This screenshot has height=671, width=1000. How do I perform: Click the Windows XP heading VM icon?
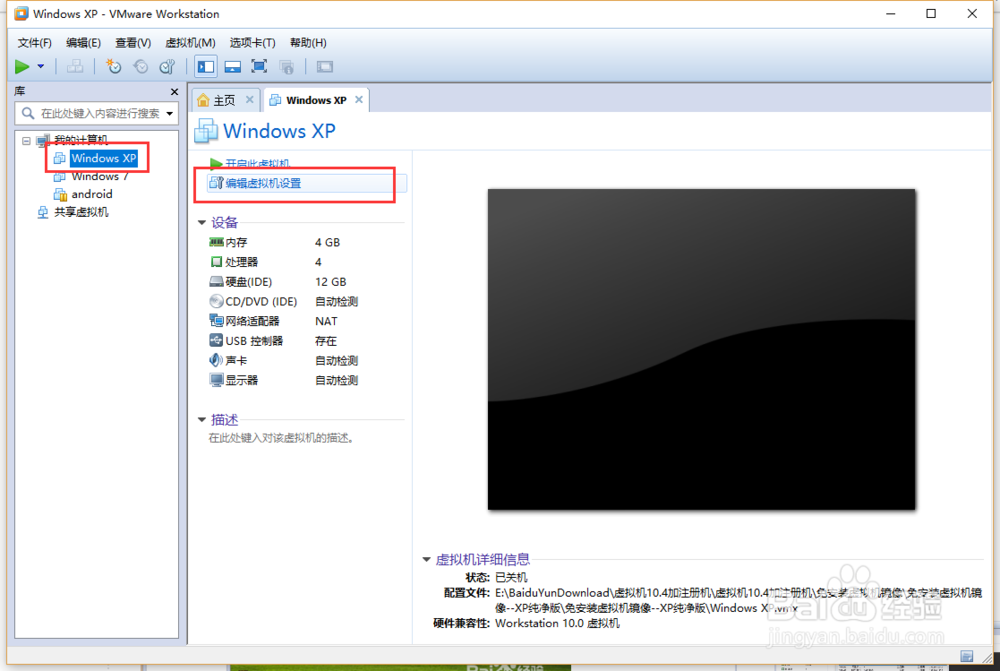[206, 130]
